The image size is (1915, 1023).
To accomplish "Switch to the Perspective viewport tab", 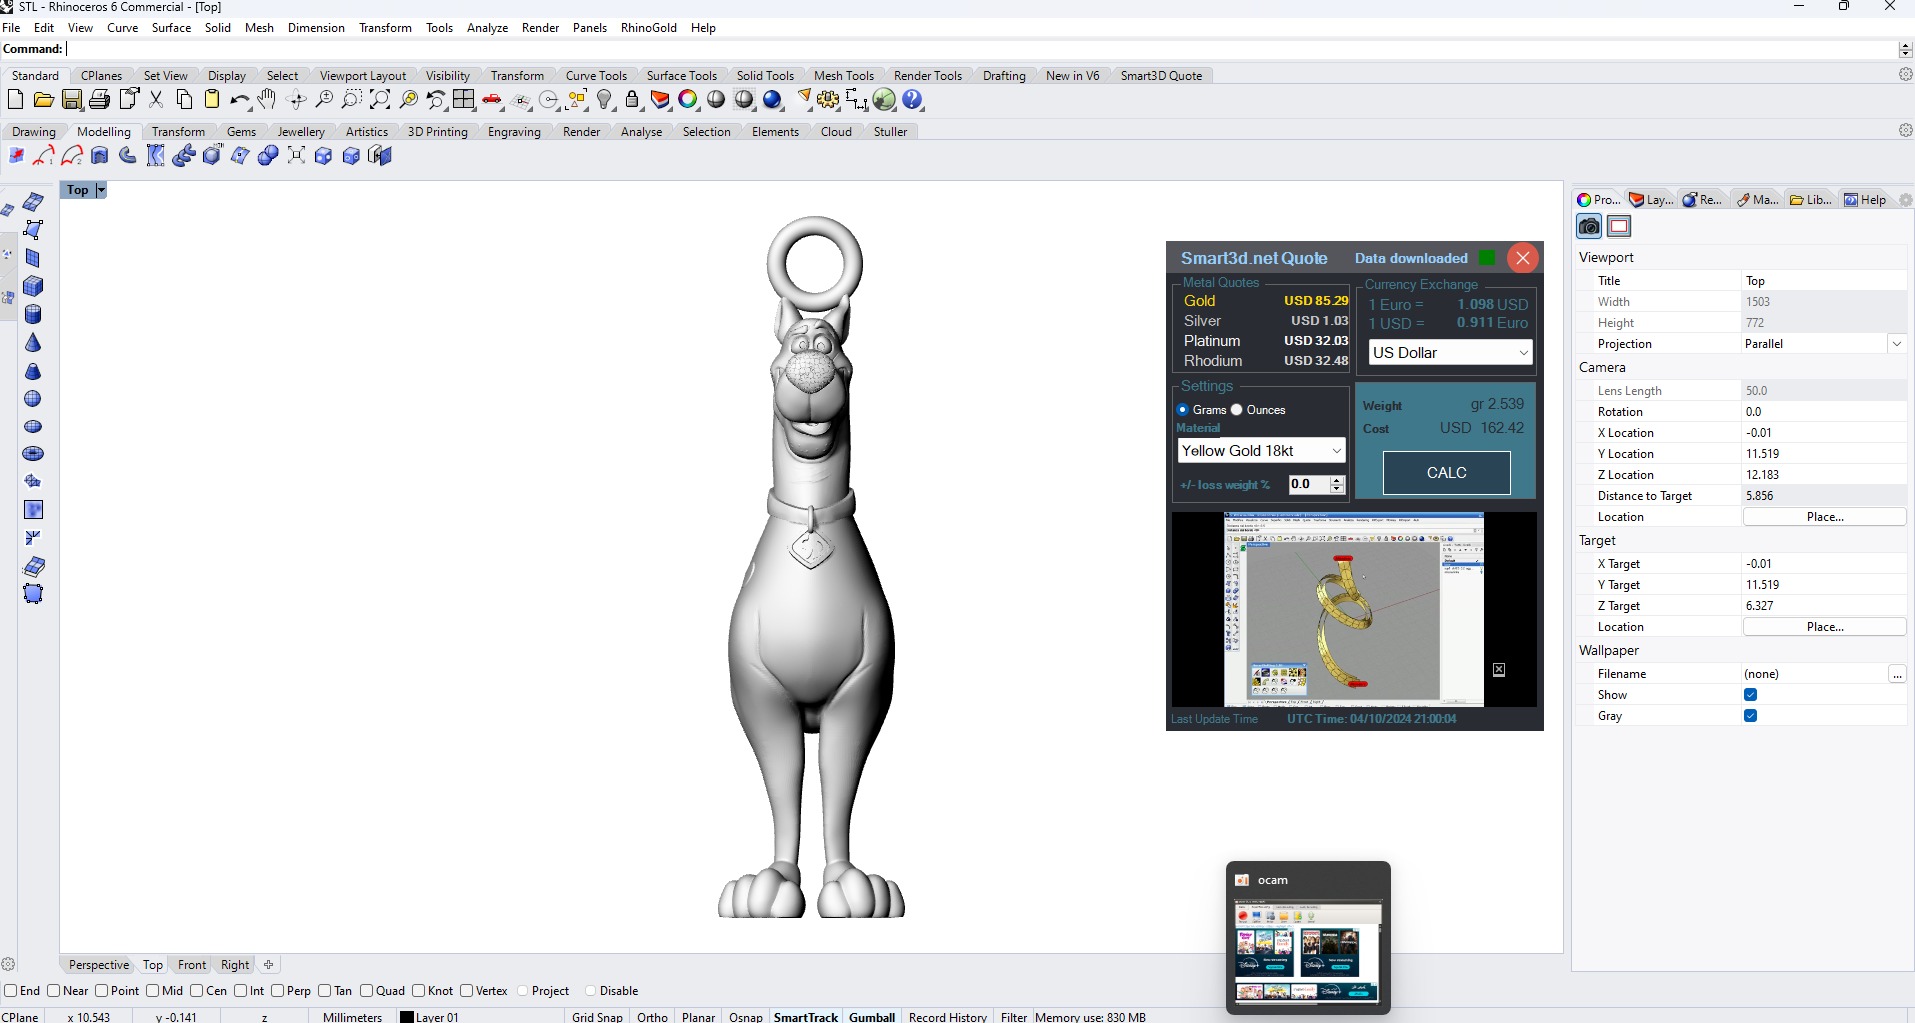I will tap(99, 965).
